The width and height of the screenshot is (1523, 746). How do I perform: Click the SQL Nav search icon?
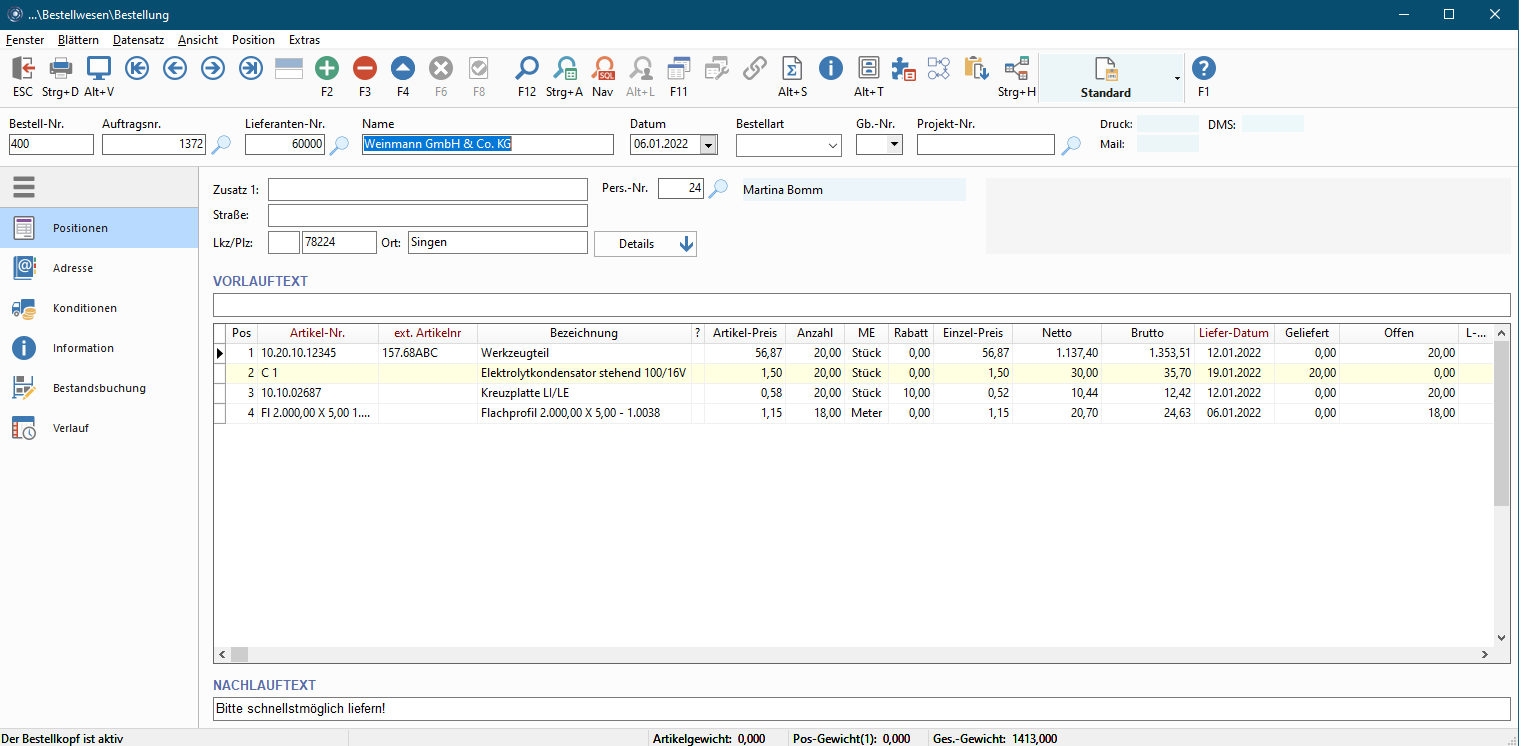pos(603,68)
